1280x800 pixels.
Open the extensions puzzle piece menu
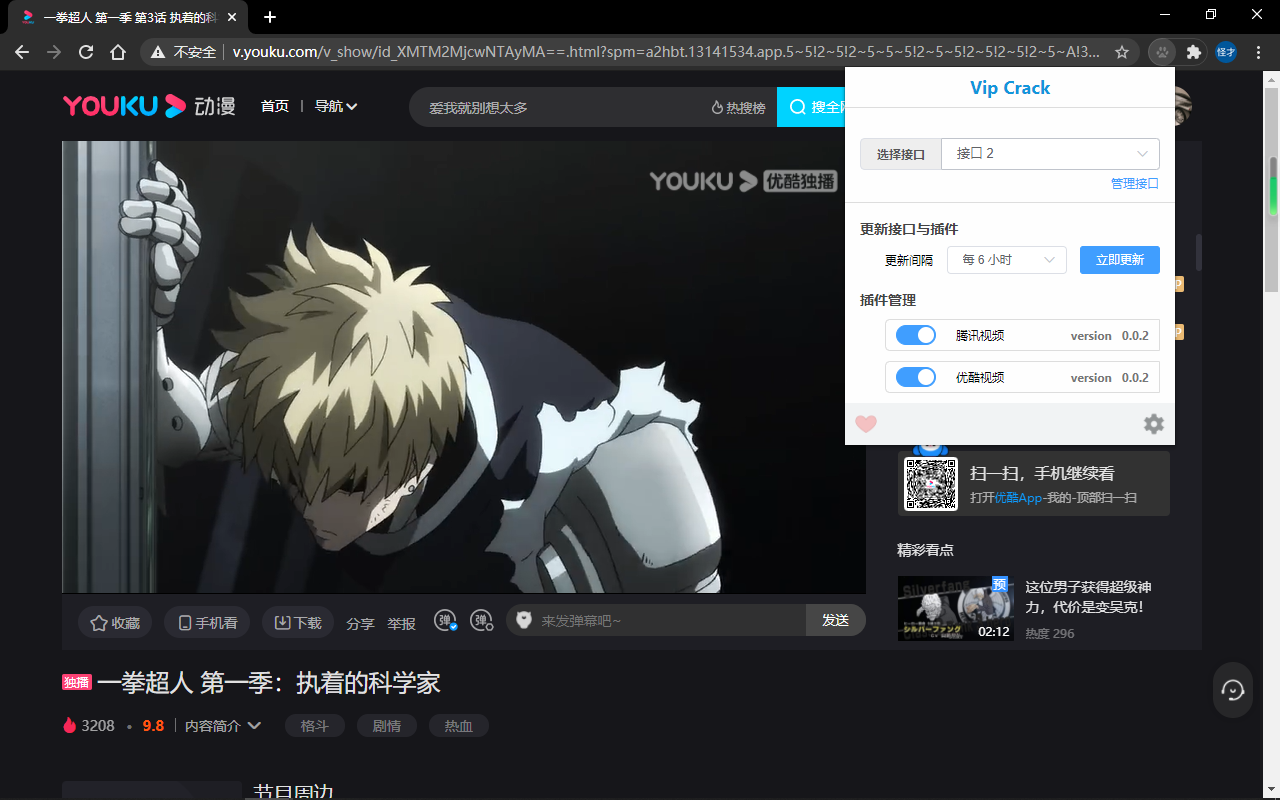[x=1193, y=52]
